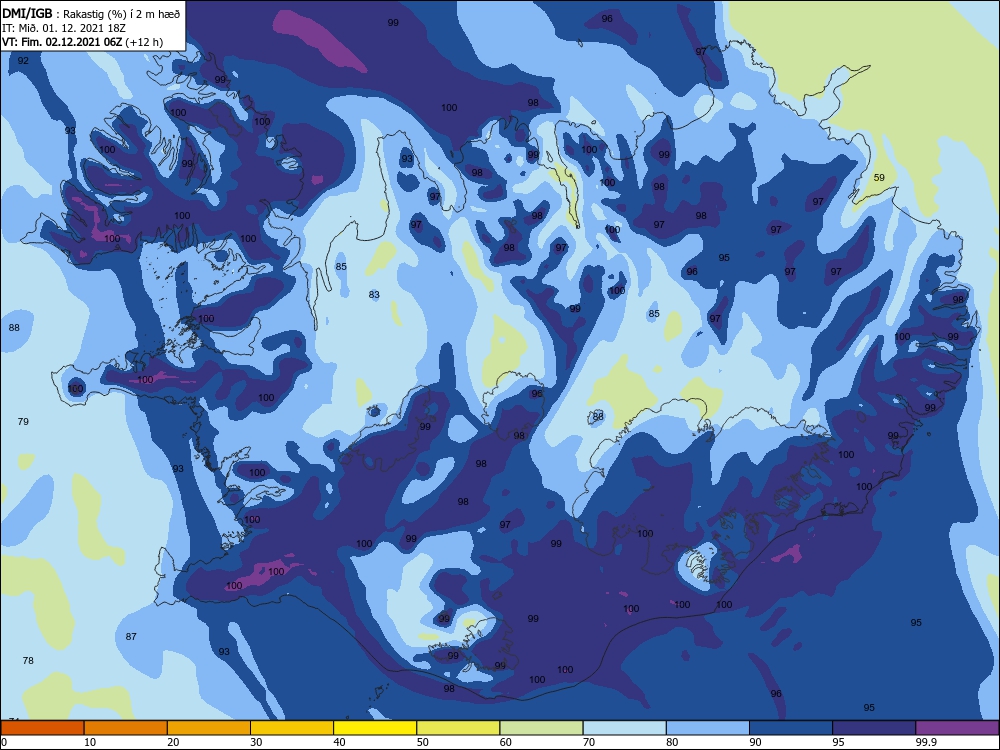Click the '70' tick label on the legend
Image resolution: width=1000 pixels, height=750 pixels.
pos(589,742)
